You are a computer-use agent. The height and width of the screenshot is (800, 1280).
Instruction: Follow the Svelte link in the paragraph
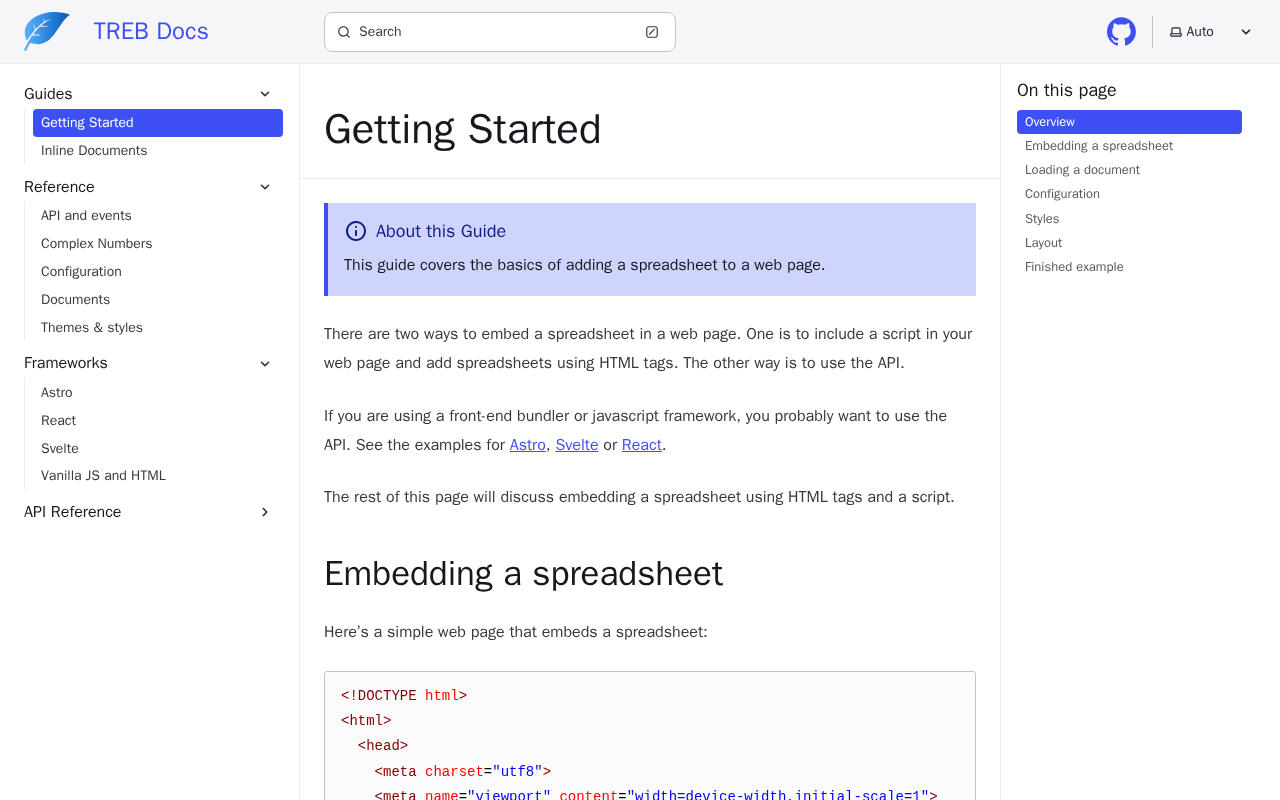coord(577,445)
